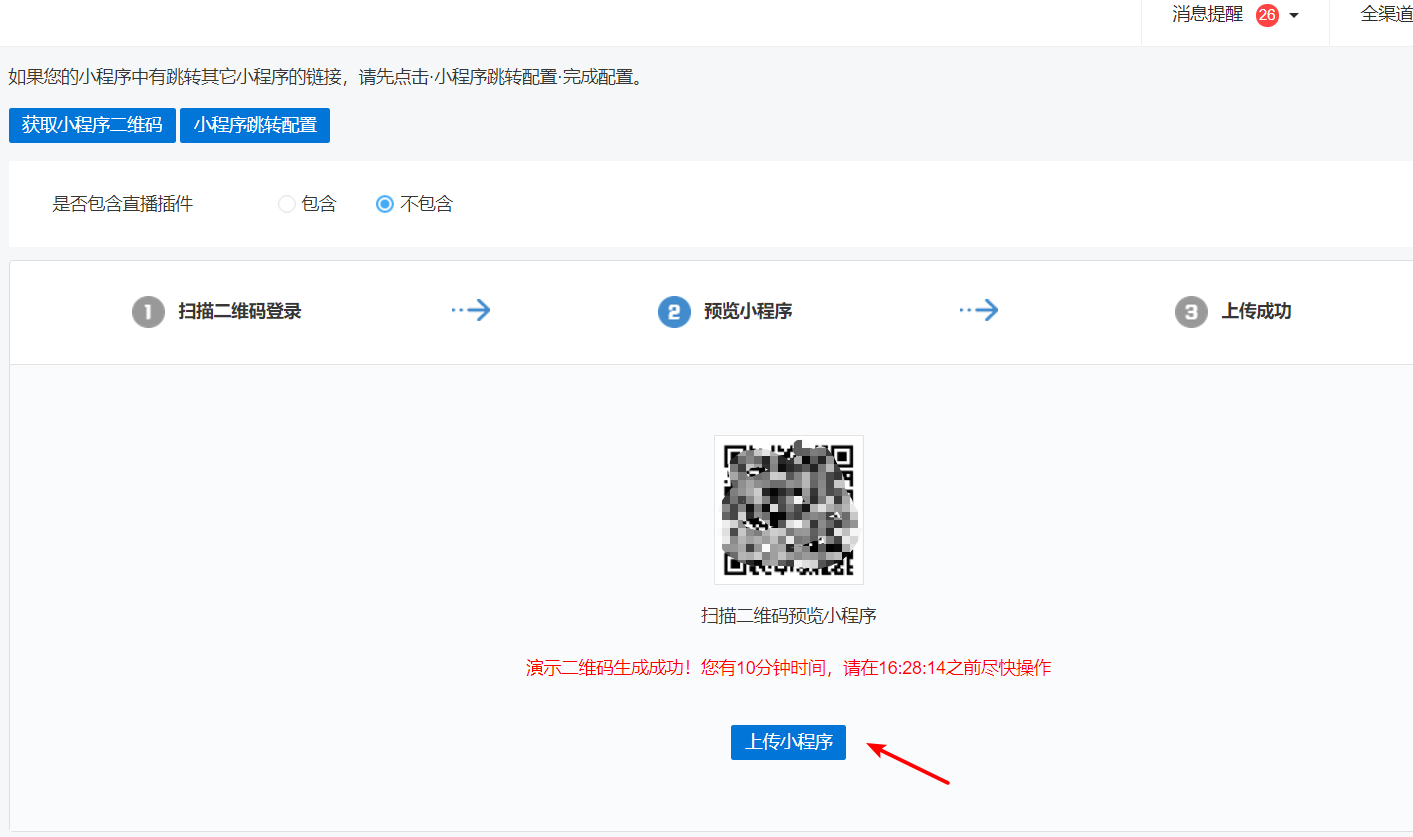This screenshot has height=837, width=1413.
Task: Select the 上传成功 step label
Action: (x=1256, y=311)
